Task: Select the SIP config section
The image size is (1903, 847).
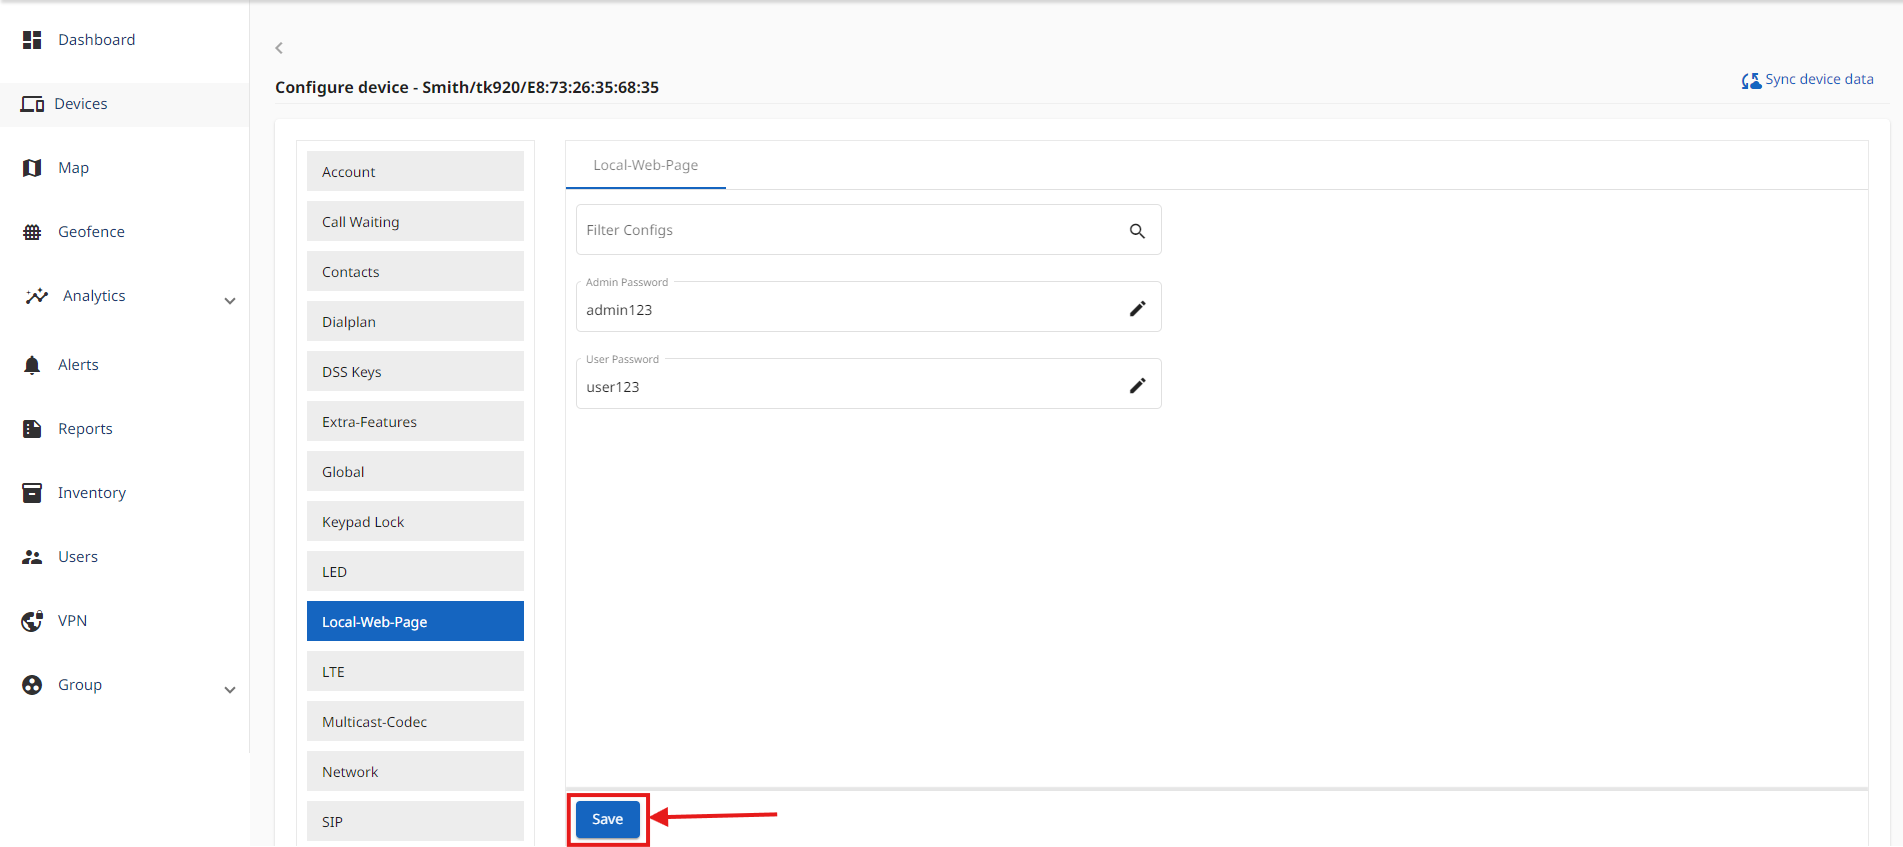Action: pos(415,821)
